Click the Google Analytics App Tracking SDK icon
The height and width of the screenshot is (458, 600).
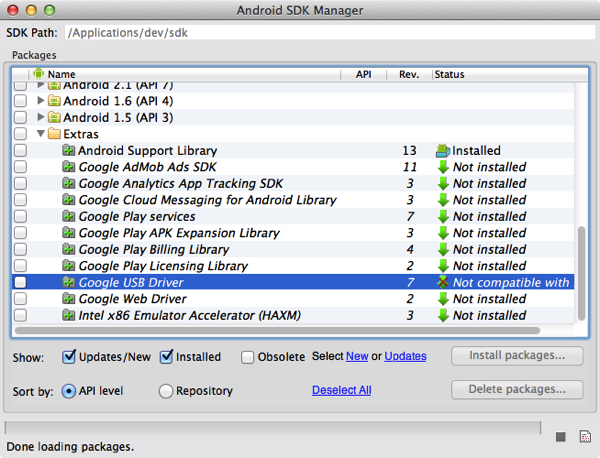(x=68, y=183)
